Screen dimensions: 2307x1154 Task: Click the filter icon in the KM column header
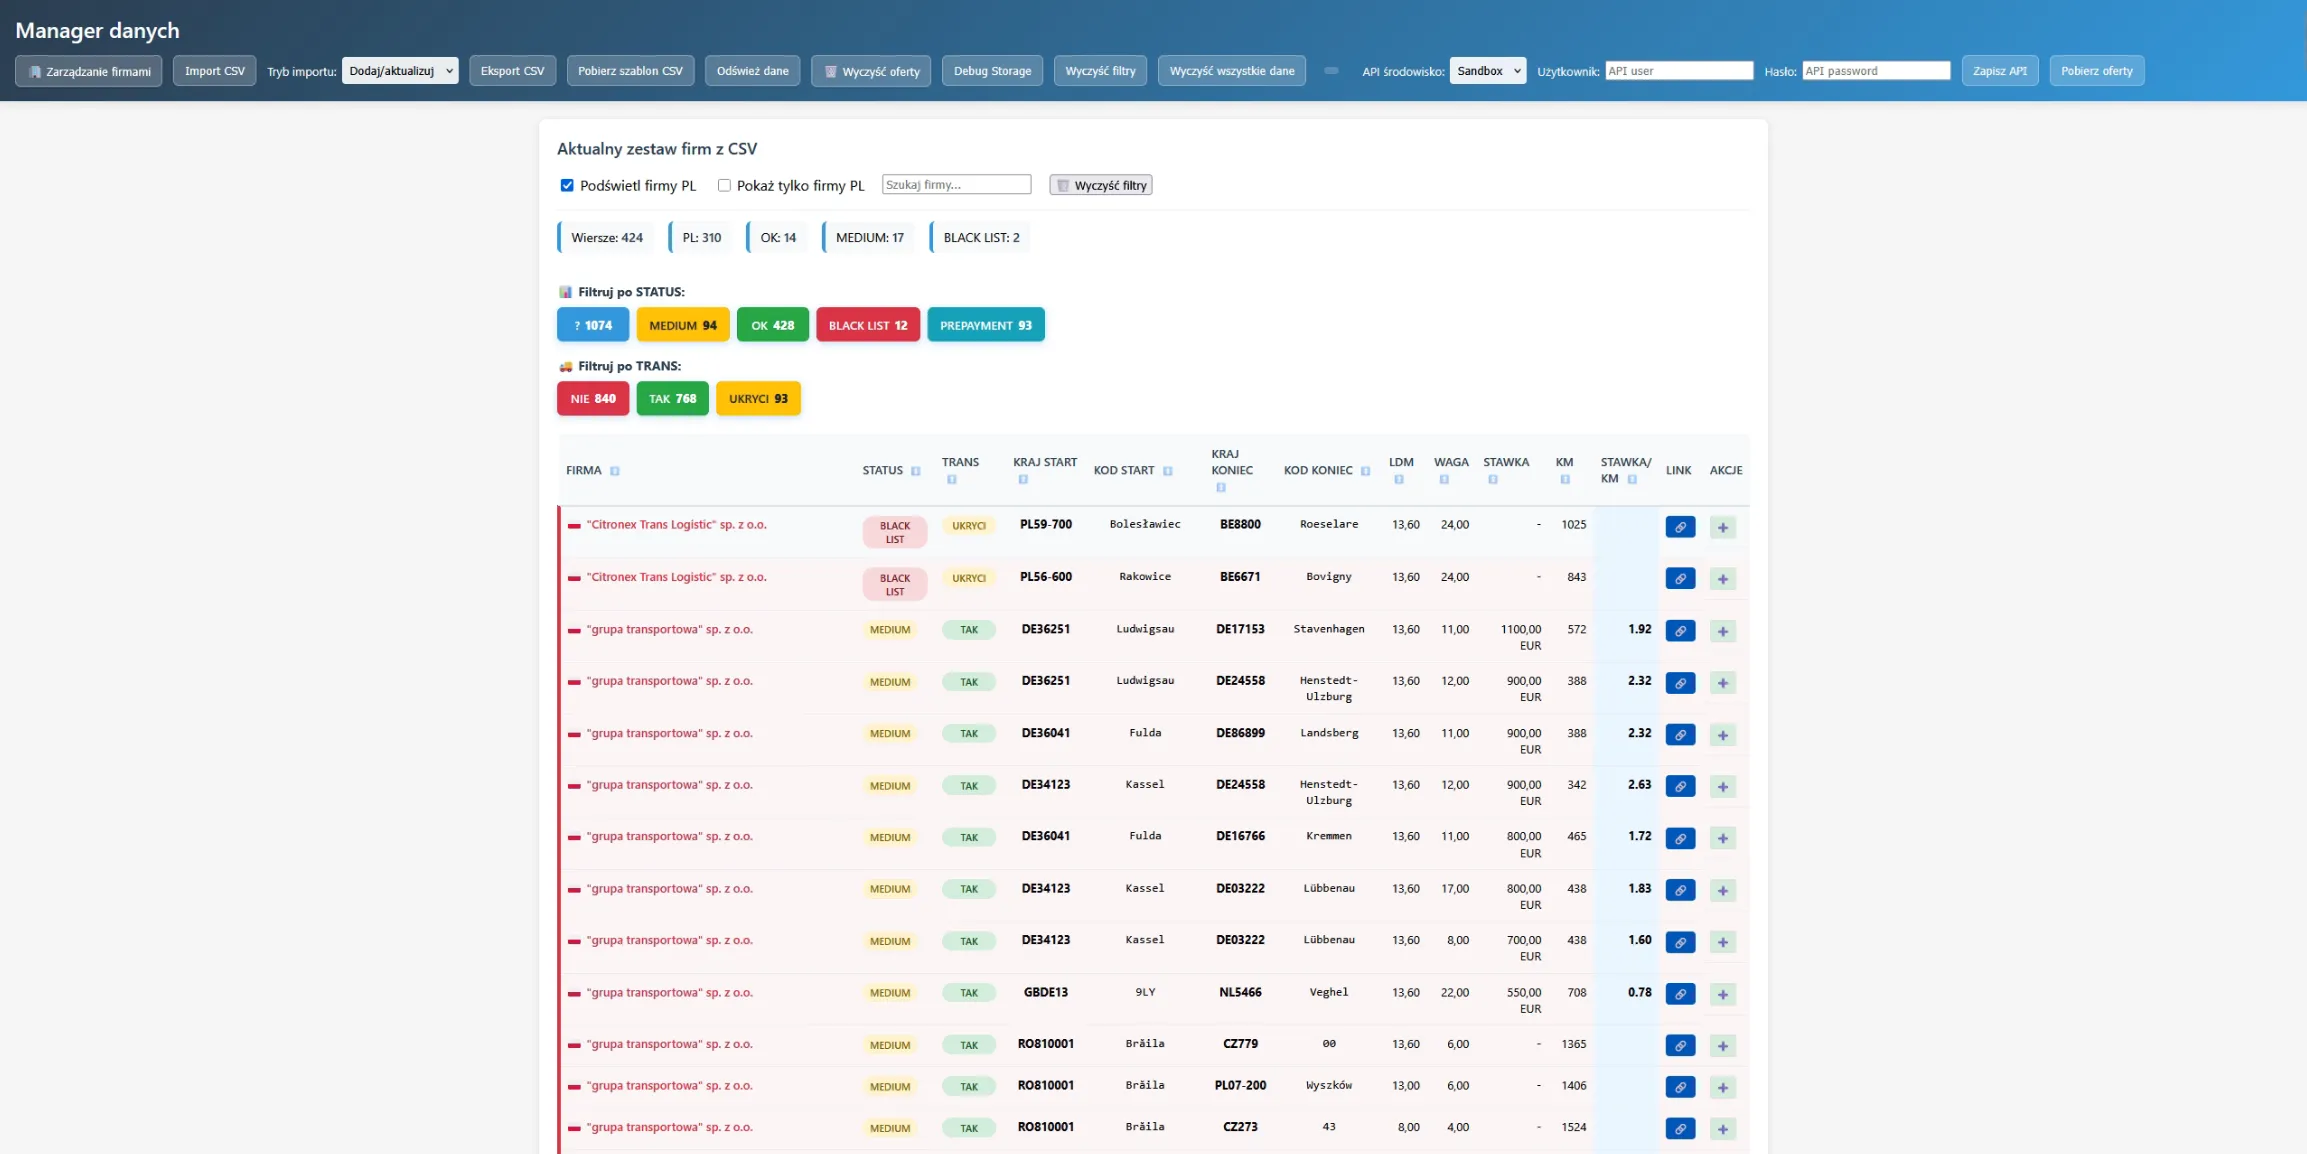click(x=1565, y=478)
